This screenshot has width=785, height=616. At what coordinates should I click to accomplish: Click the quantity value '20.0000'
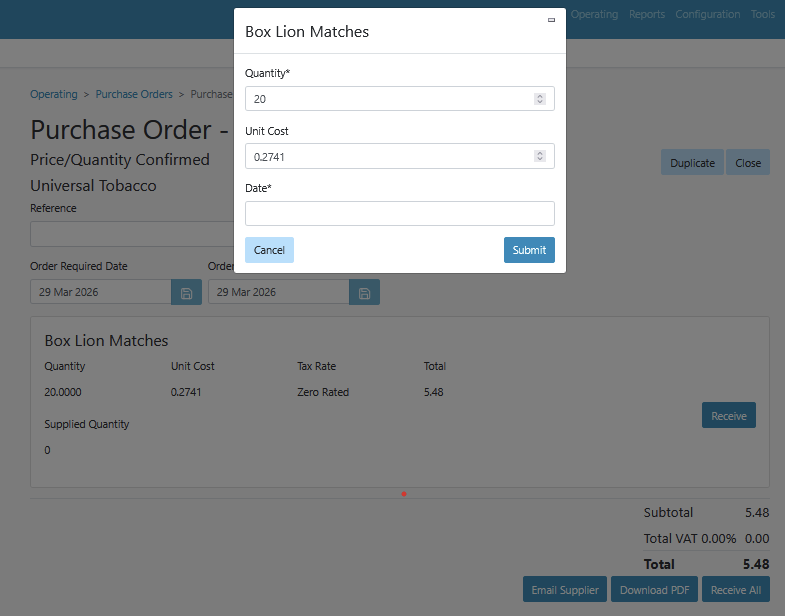coord(63,392)
